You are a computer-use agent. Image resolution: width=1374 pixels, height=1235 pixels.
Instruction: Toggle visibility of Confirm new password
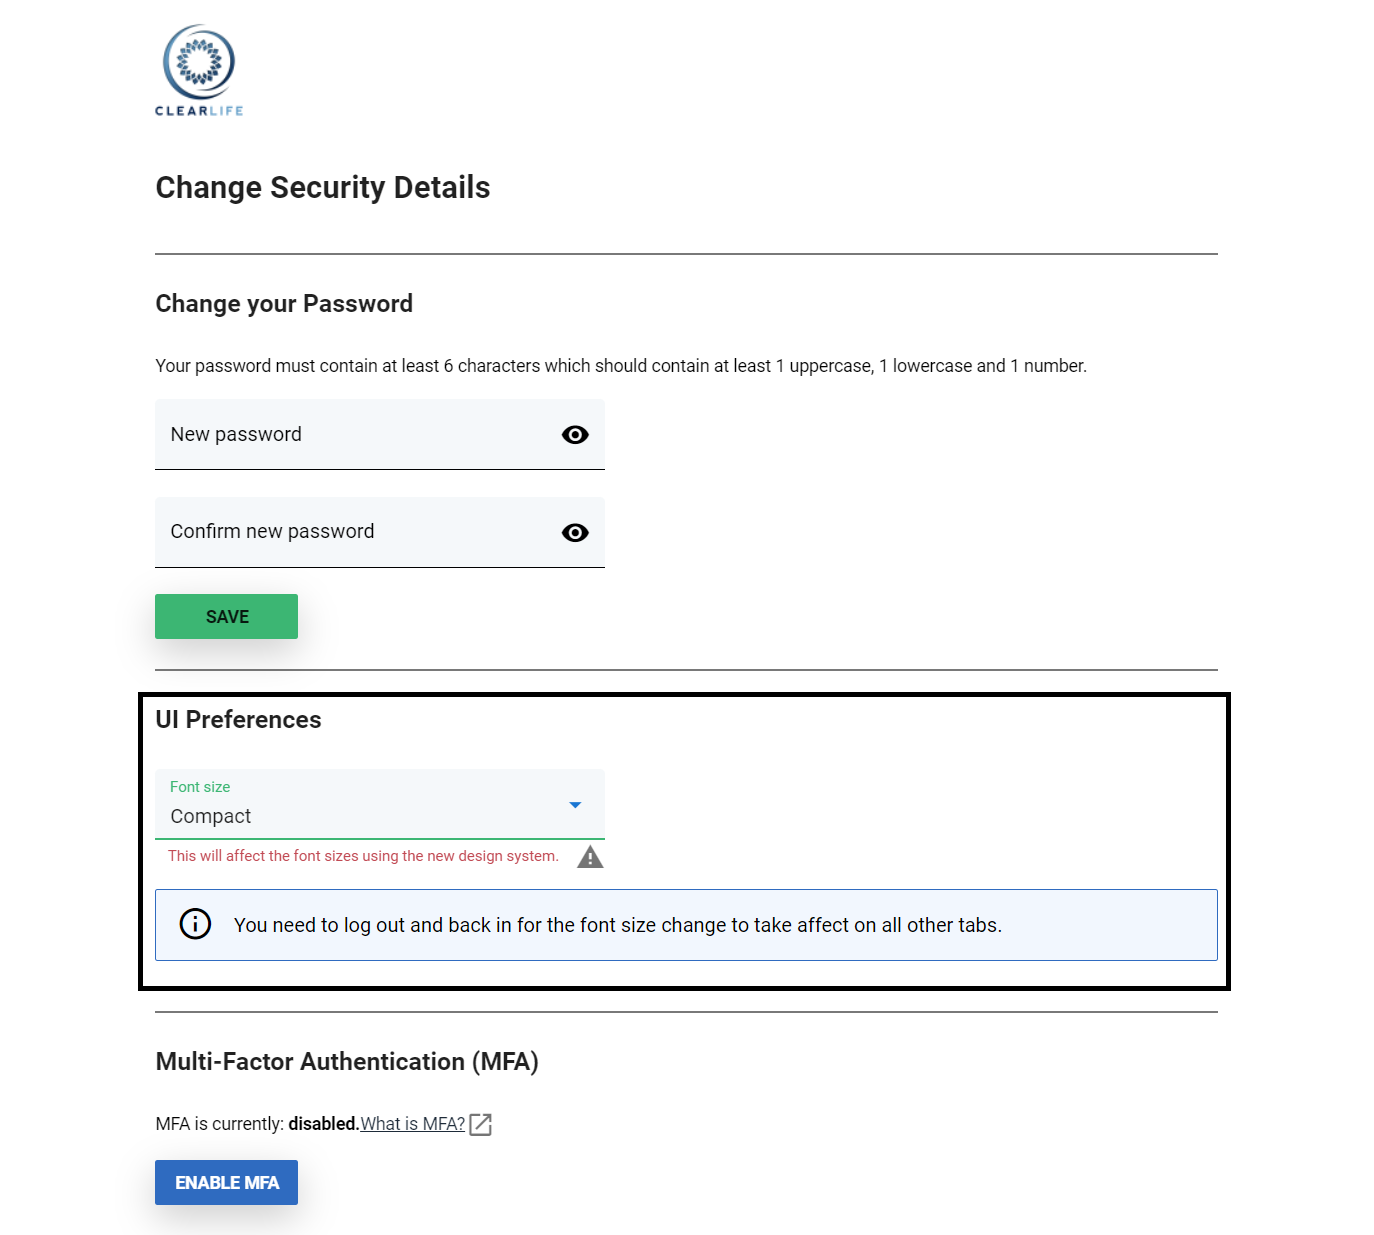tap(575, 533)
